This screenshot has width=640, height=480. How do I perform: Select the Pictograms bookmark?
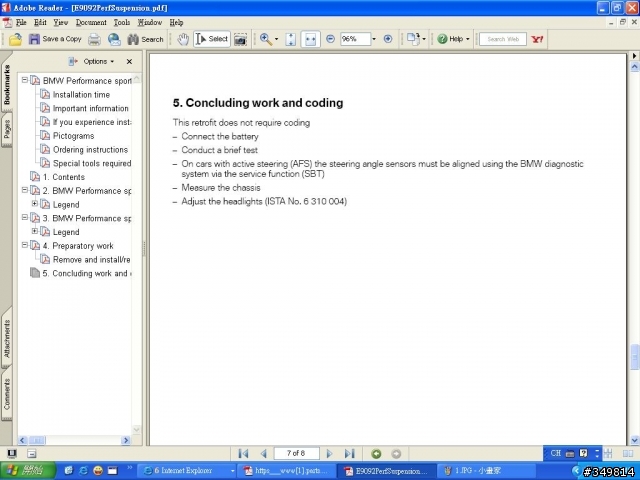click(73, 136)
